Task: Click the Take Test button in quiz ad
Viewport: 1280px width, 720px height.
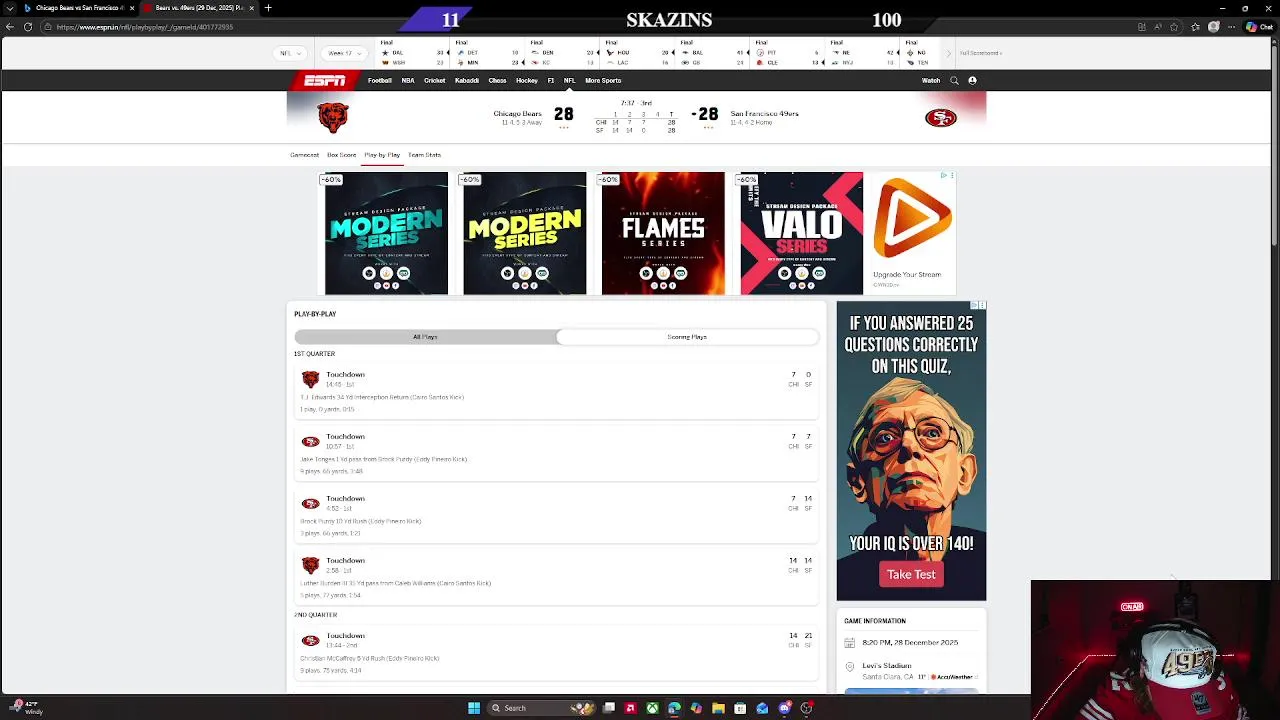Action: [x=911, y=574]
